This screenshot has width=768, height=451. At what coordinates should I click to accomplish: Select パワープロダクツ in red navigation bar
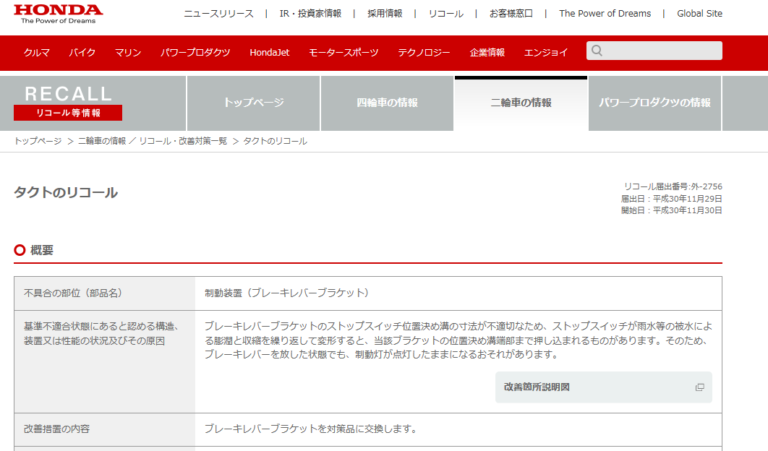(x=195, y=52)
